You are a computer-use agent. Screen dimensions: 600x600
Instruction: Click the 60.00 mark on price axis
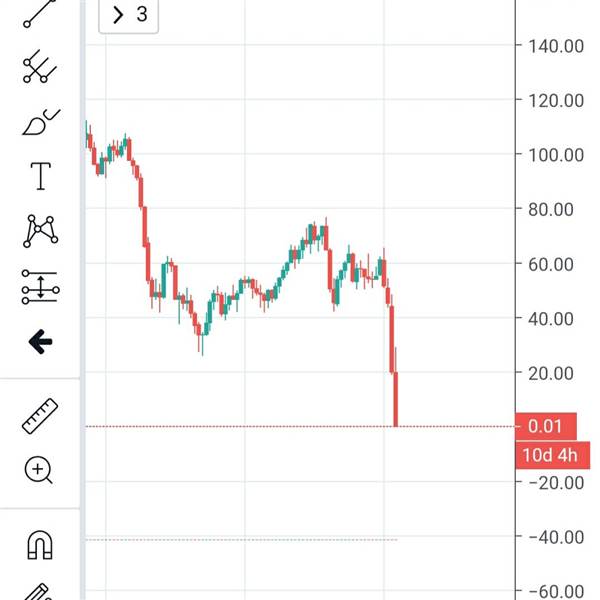pyautogui.click(x=548, y=264)
